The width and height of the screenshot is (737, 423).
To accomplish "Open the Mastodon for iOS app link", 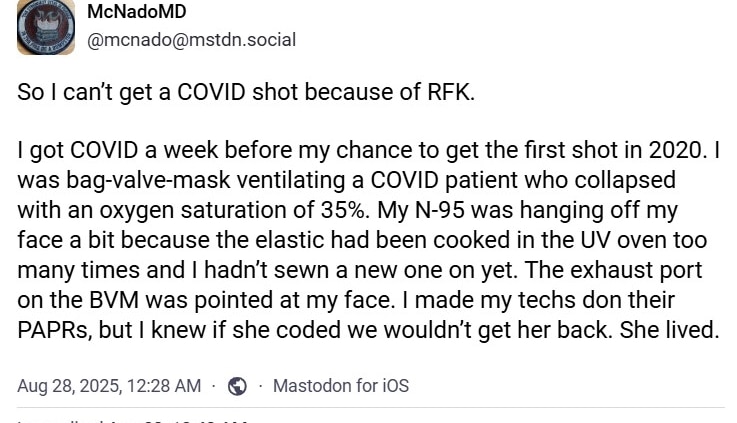I will pos(341,386).
